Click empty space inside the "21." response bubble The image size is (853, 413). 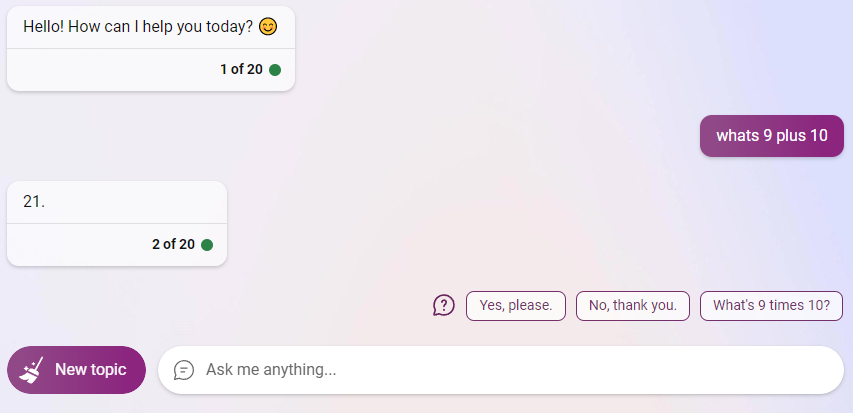click(136, 202)
